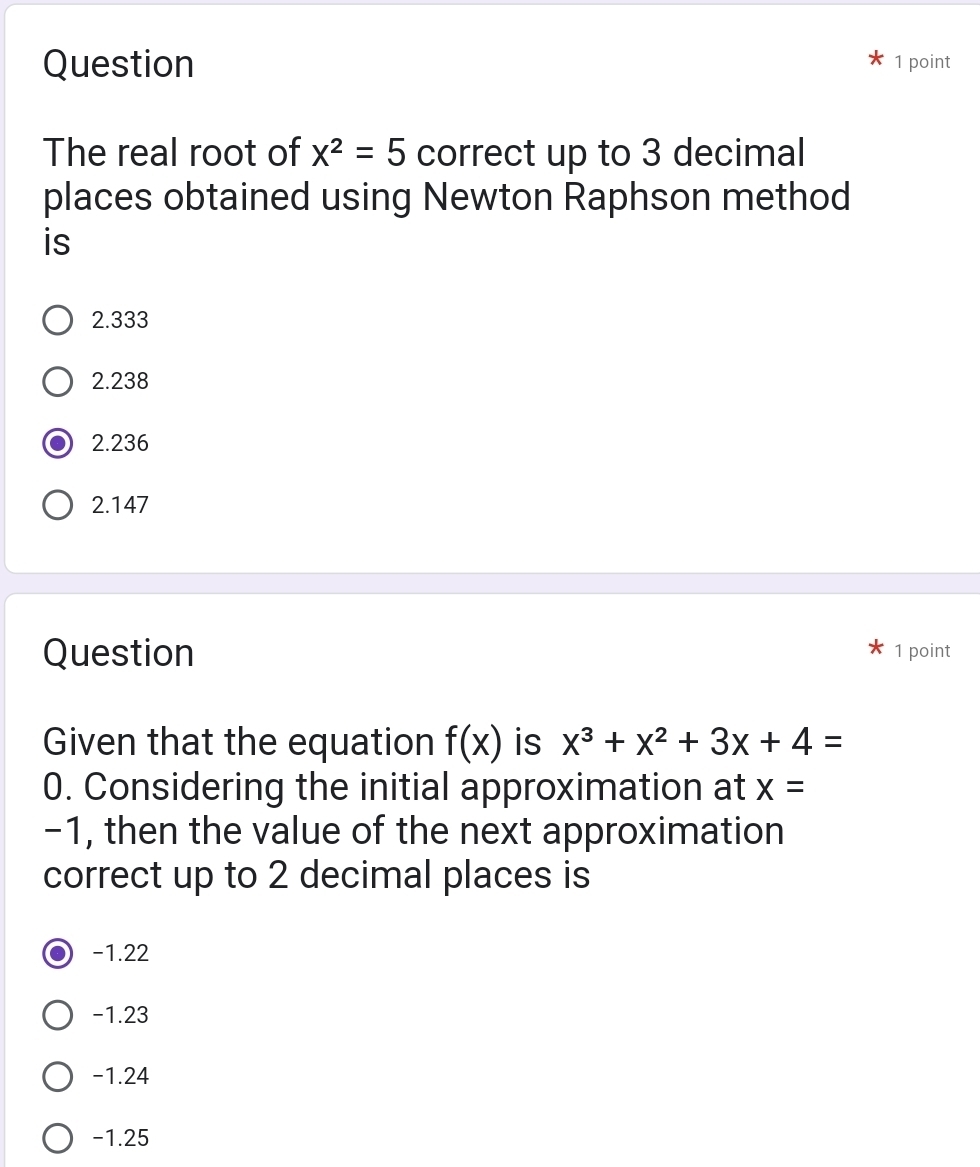Click the "−1.23" answer label text
The width and height of the screenshot is (980, 1167).
point(120,1016)
